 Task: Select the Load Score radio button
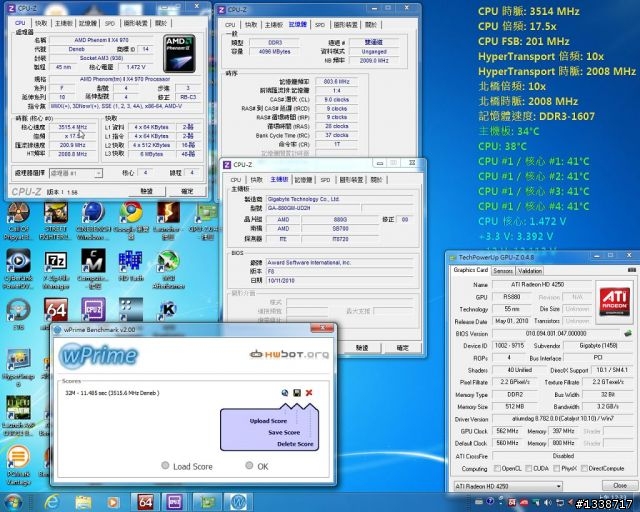click(165, 465)
